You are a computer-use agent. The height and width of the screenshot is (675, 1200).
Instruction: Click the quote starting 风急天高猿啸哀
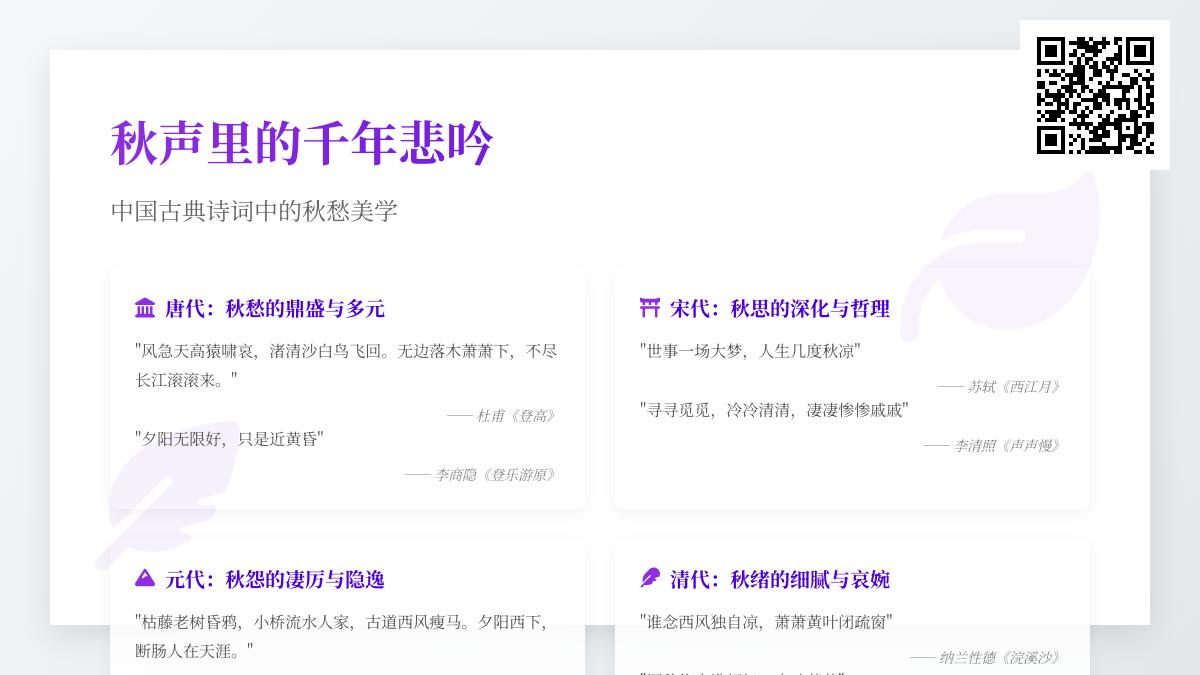[x=347, y=365]
